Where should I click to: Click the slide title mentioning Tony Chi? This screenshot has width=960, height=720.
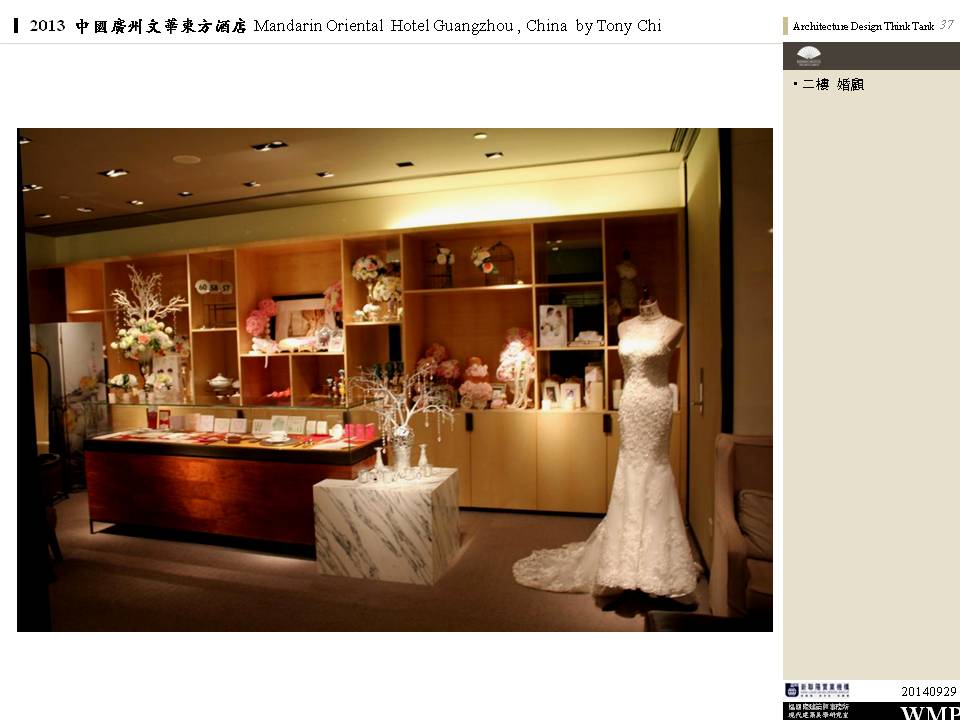346,26
